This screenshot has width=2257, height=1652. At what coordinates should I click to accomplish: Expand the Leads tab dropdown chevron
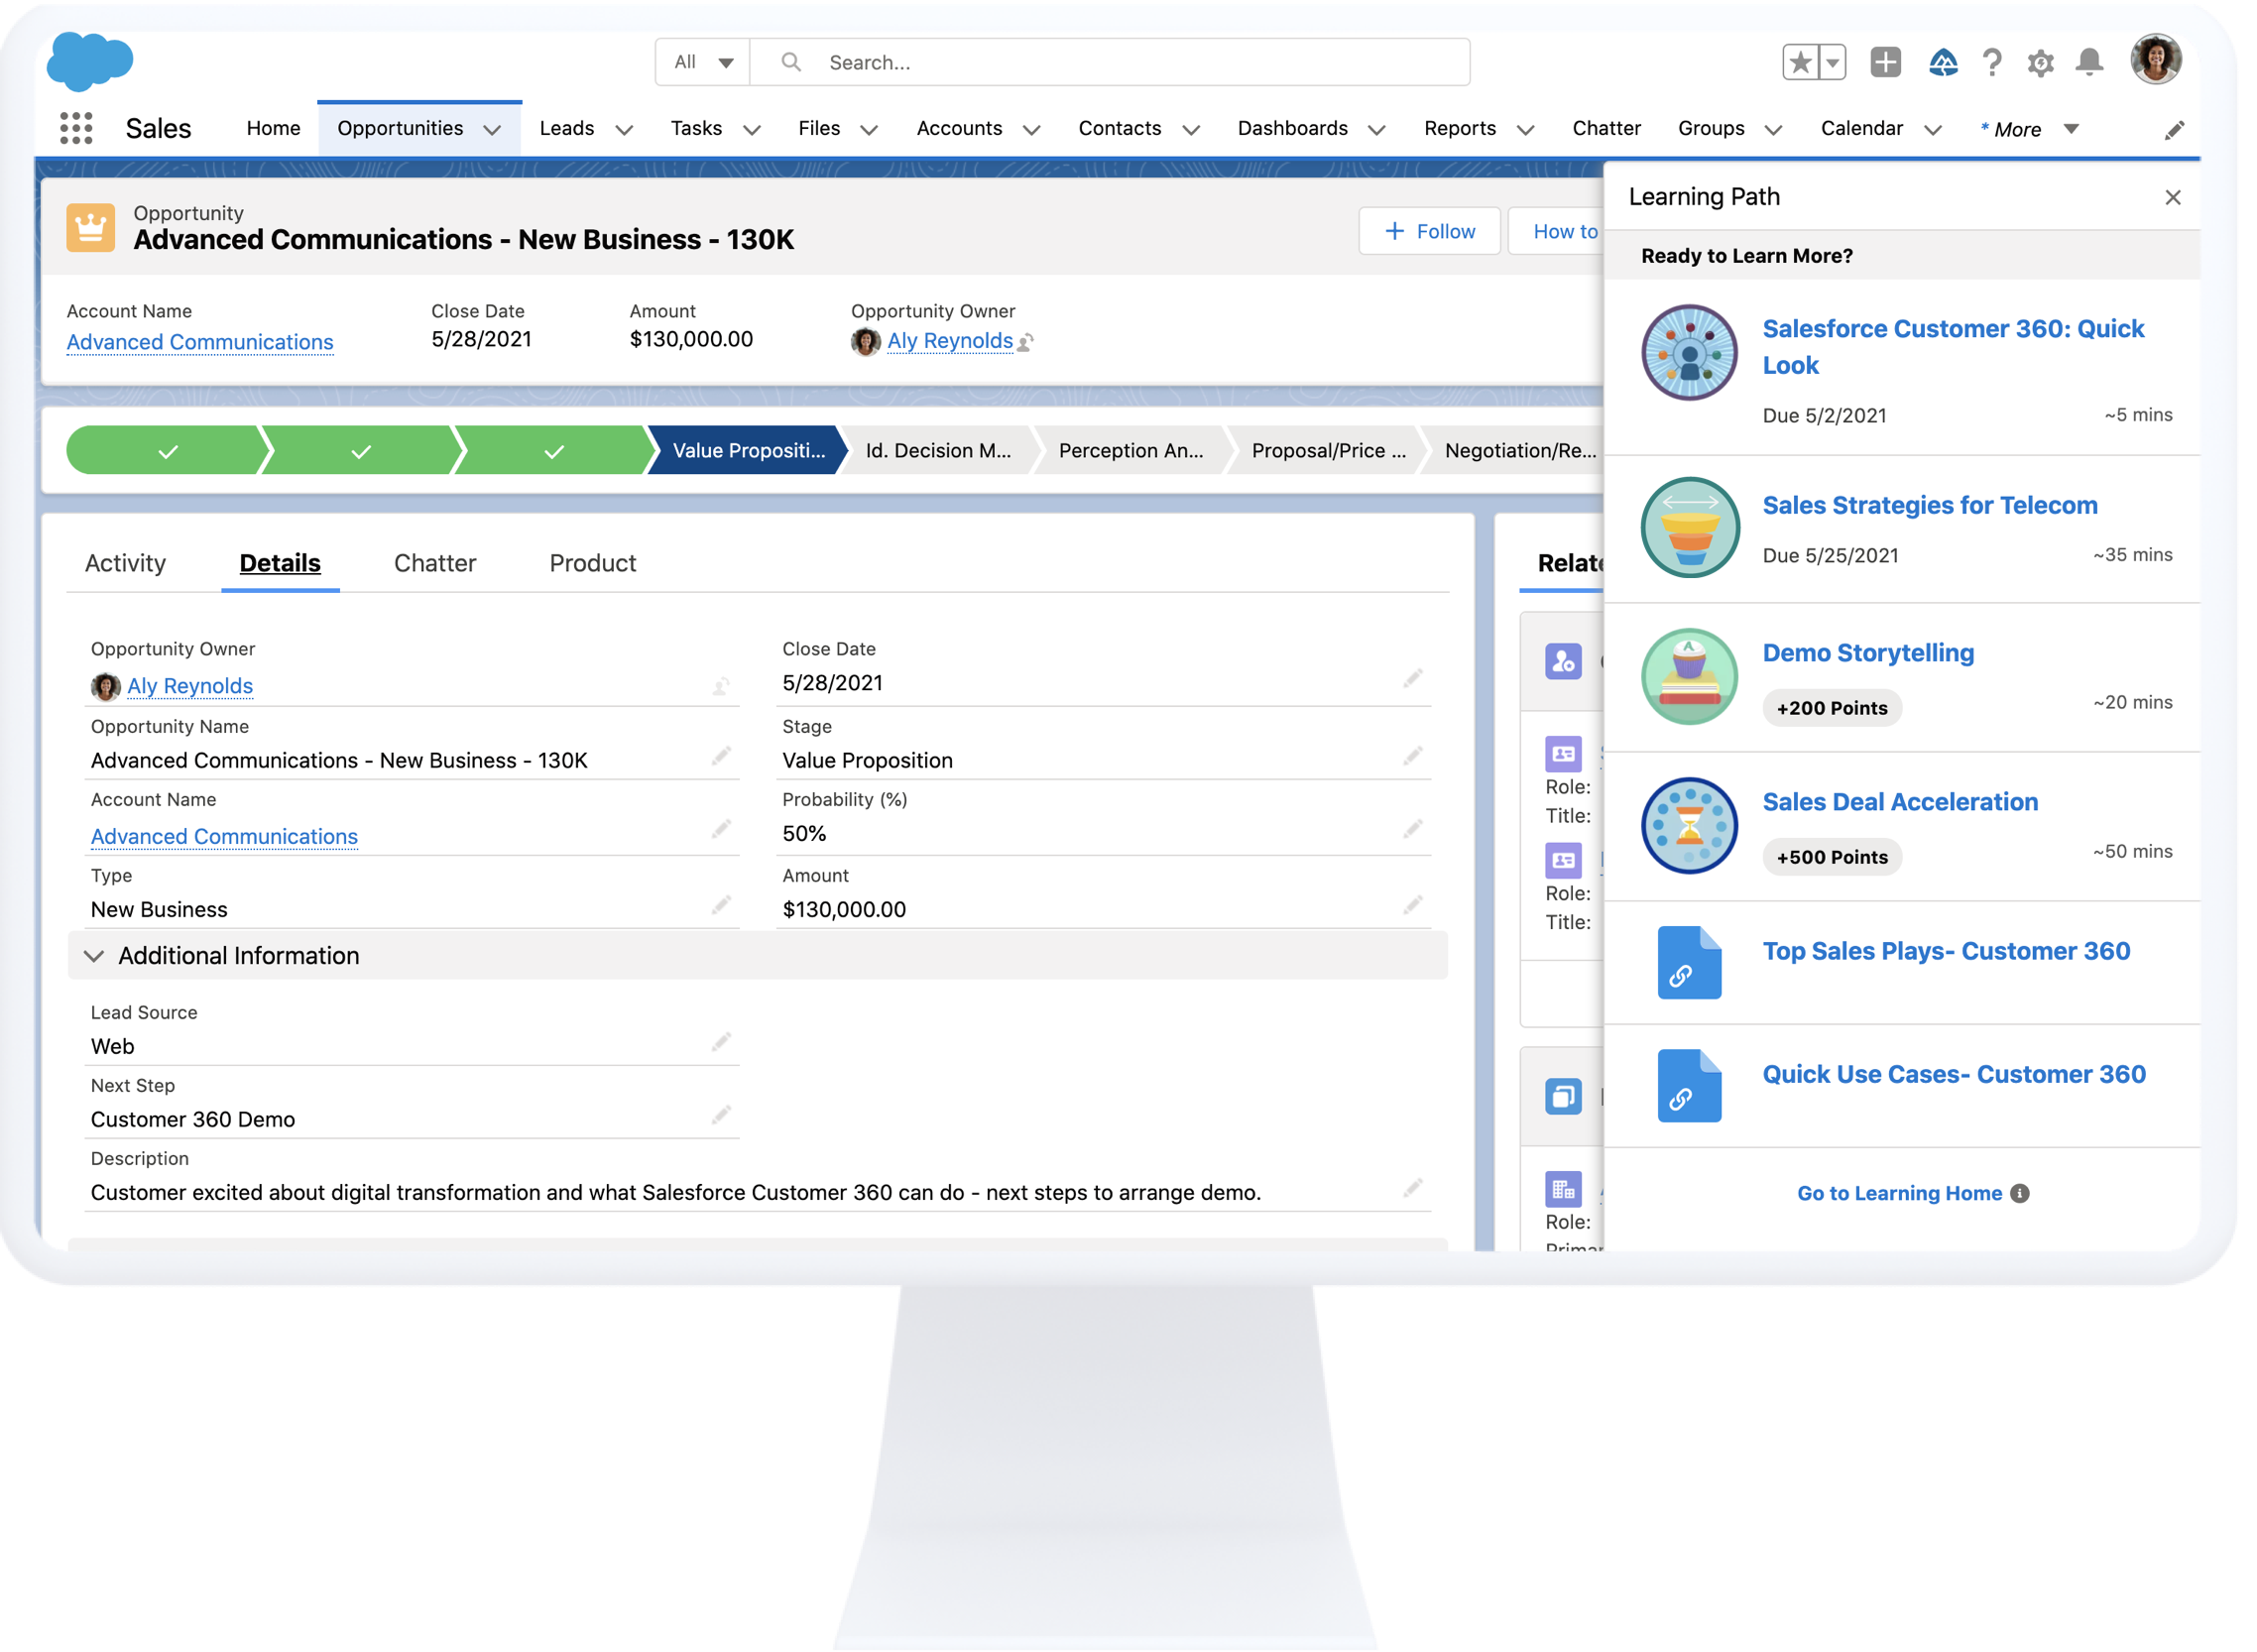point(624,130)
